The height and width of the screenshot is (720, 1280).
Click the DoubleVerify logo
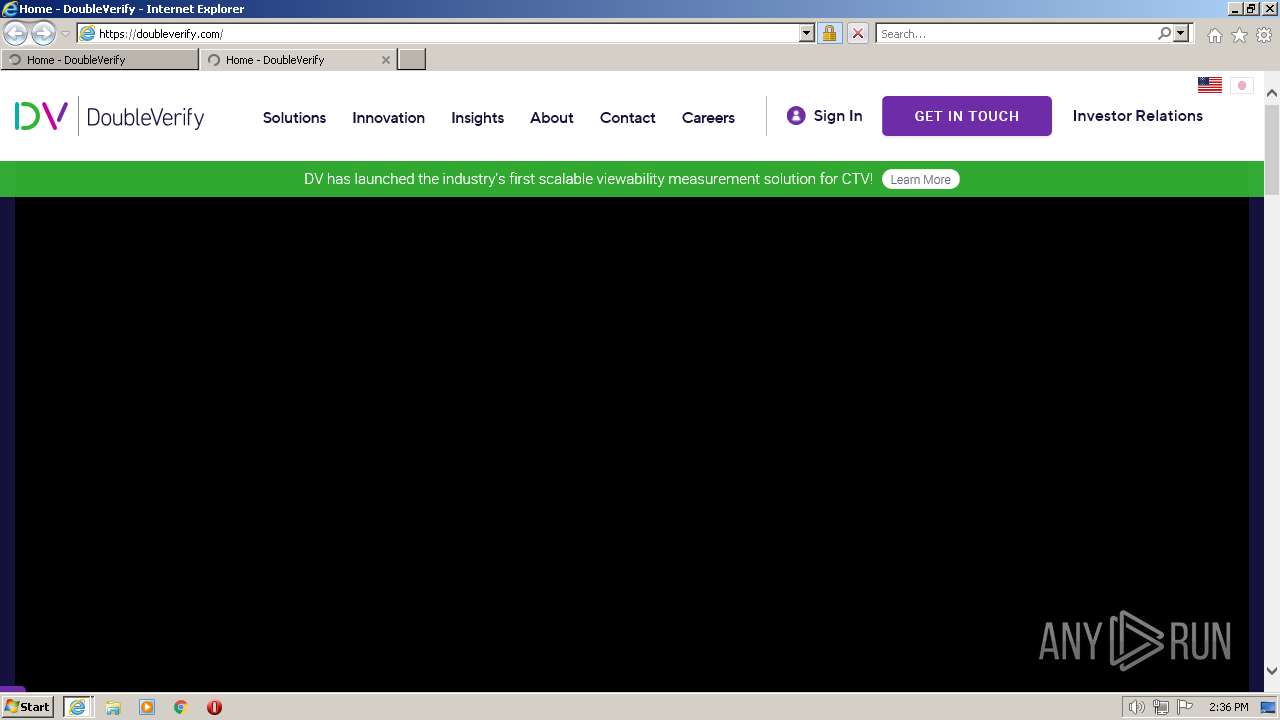click(x=109, y=116)
